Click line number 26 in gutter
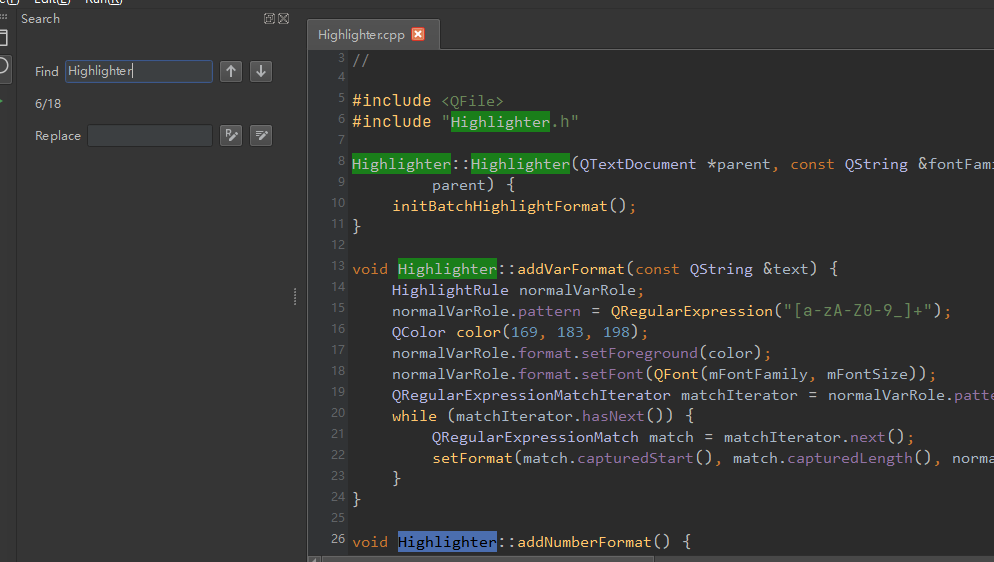 point(338,539)
